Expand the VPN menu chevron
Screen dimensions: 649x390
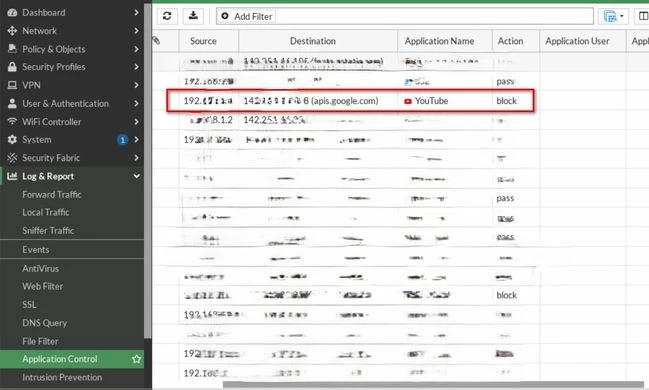(x=136, y=85)
